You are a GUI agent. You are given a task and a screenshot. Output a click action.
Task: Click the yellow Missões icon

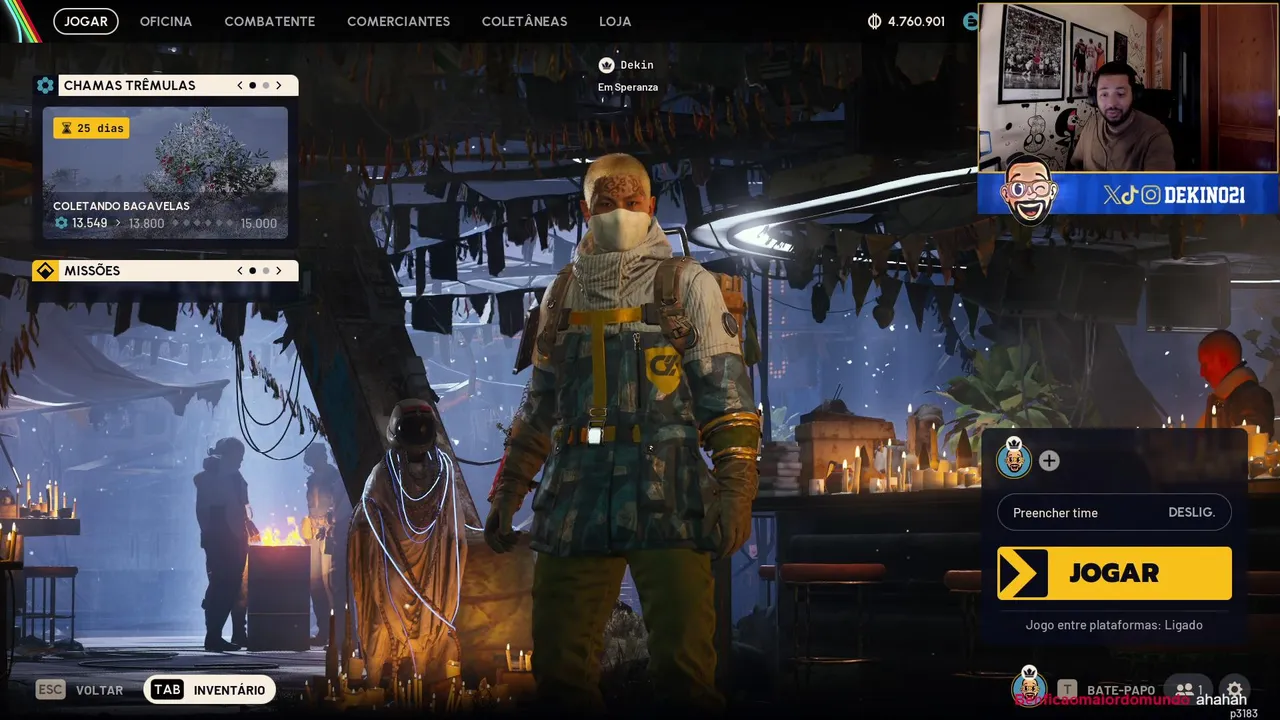click(x=45, y=270)
